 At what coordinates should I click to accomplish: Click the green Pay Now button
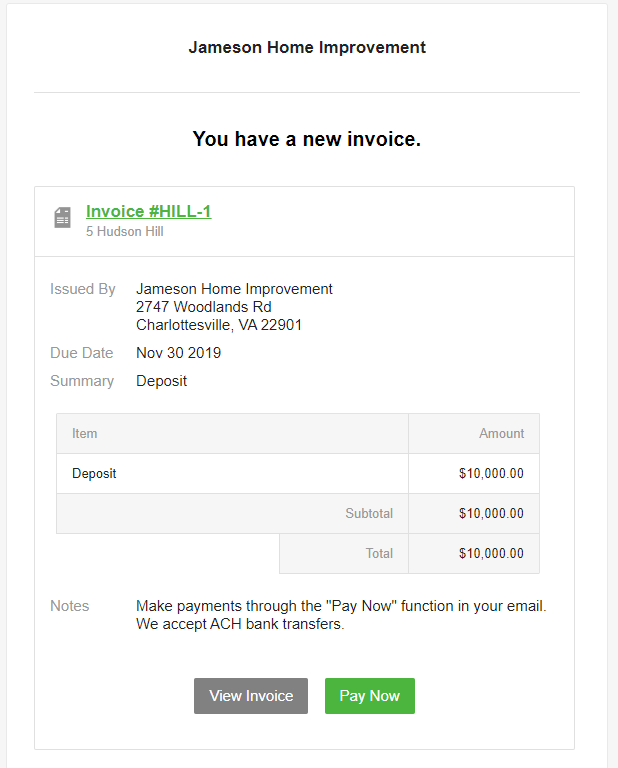point(369,696)
